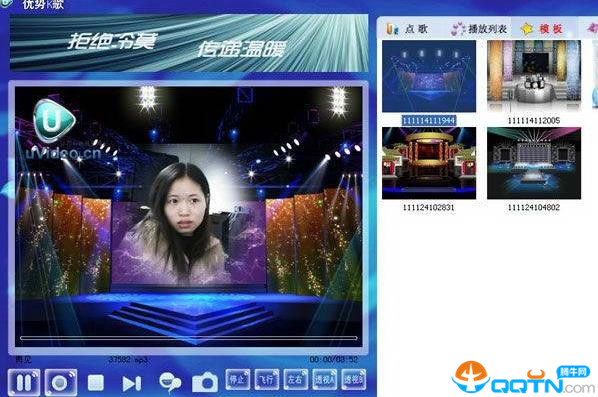598x397 pixels.
Task: Activate the last 透视 effect button
Action: (354, 379)
